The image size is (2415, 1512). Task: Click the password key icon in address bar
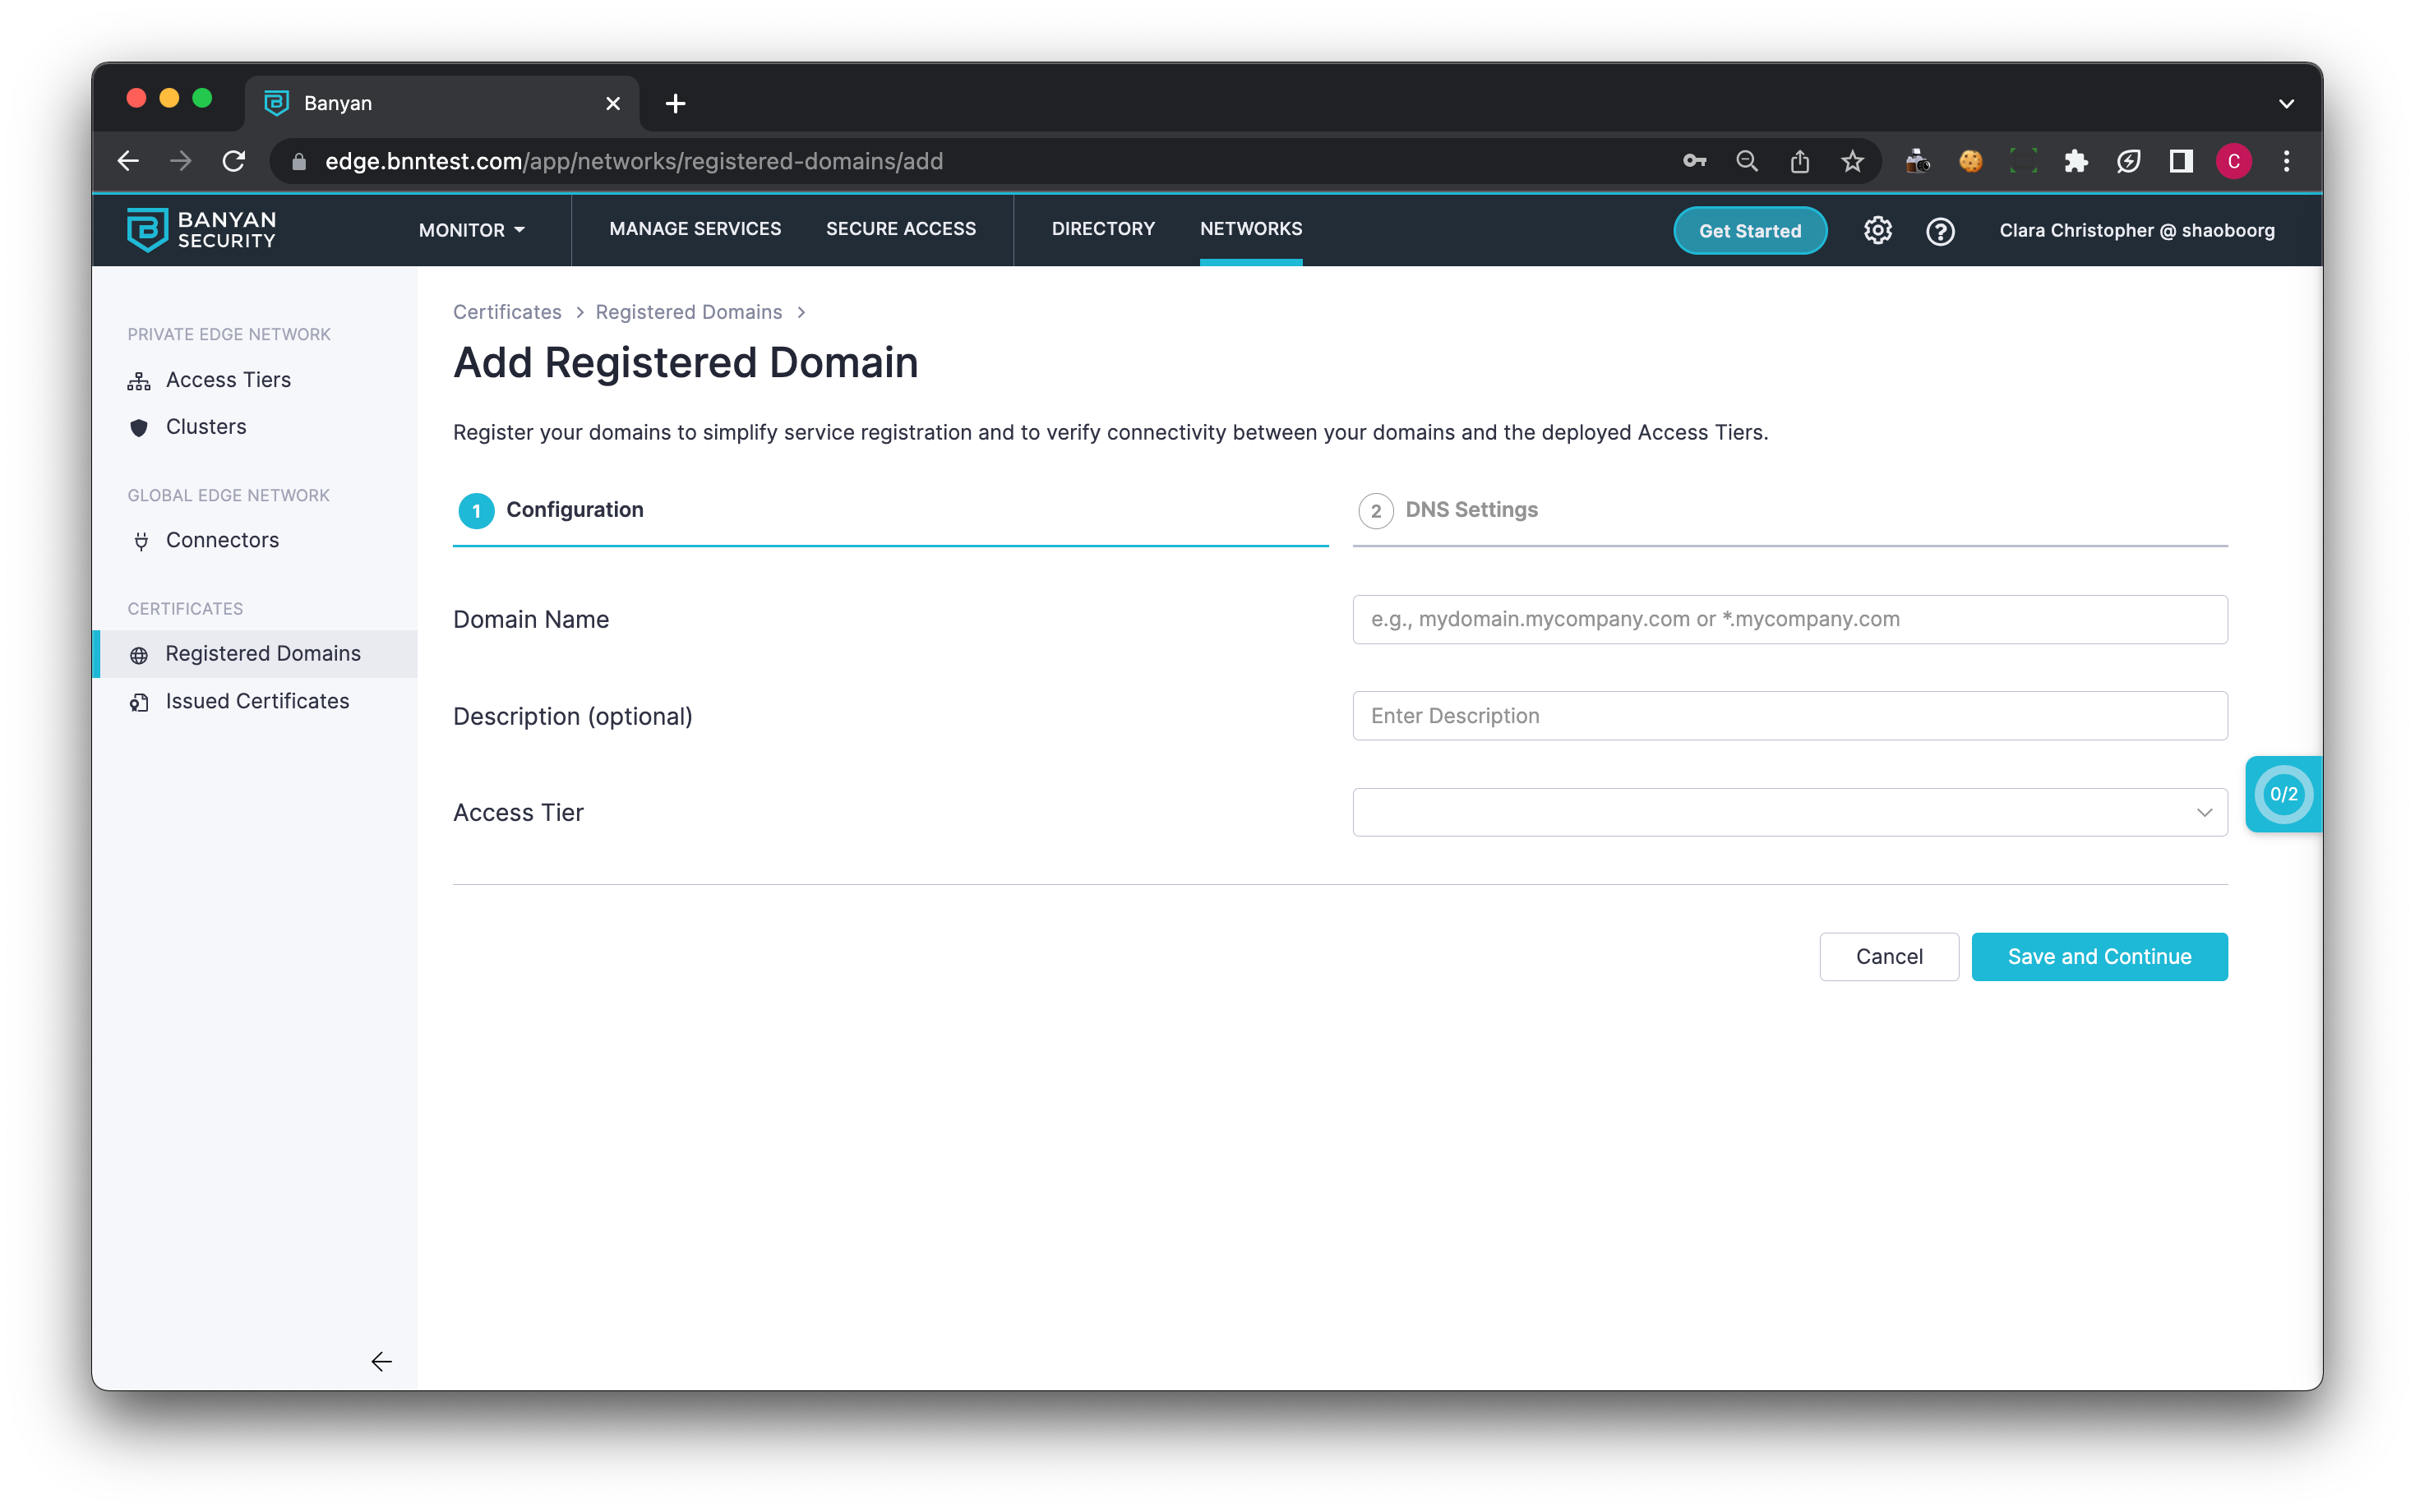[1694, 161]
